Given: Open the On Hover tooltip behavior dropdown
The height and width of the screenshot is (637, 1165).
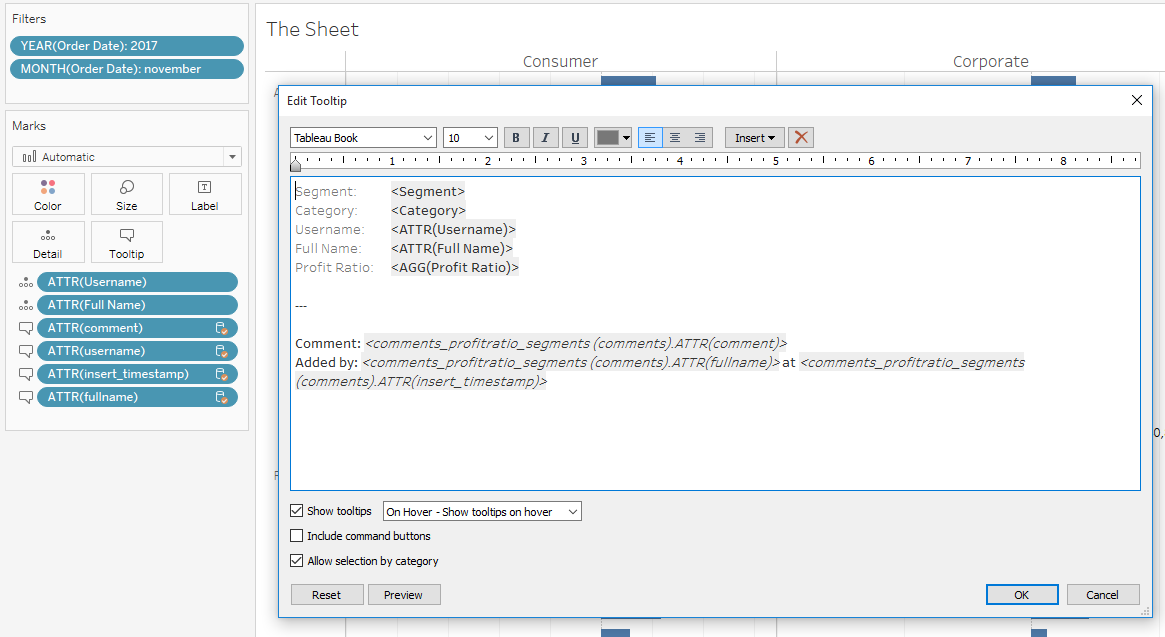Looking at the screenshot, I should tap(482, 511).
